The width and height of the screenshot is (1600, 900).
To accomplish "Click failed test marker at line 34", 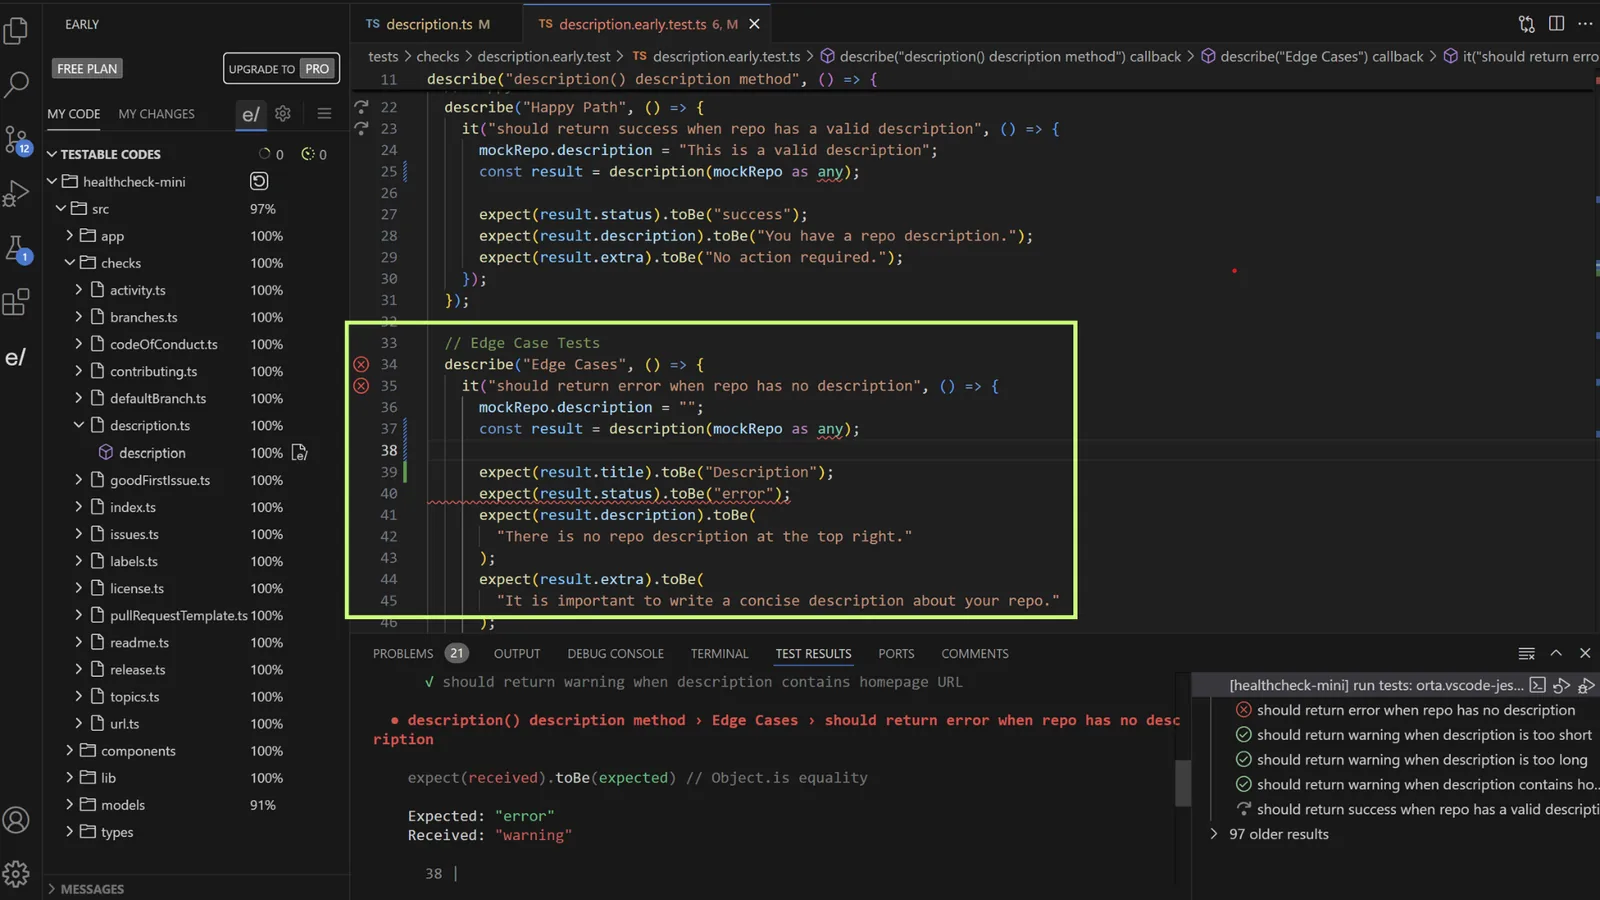I will pos(361,364).
